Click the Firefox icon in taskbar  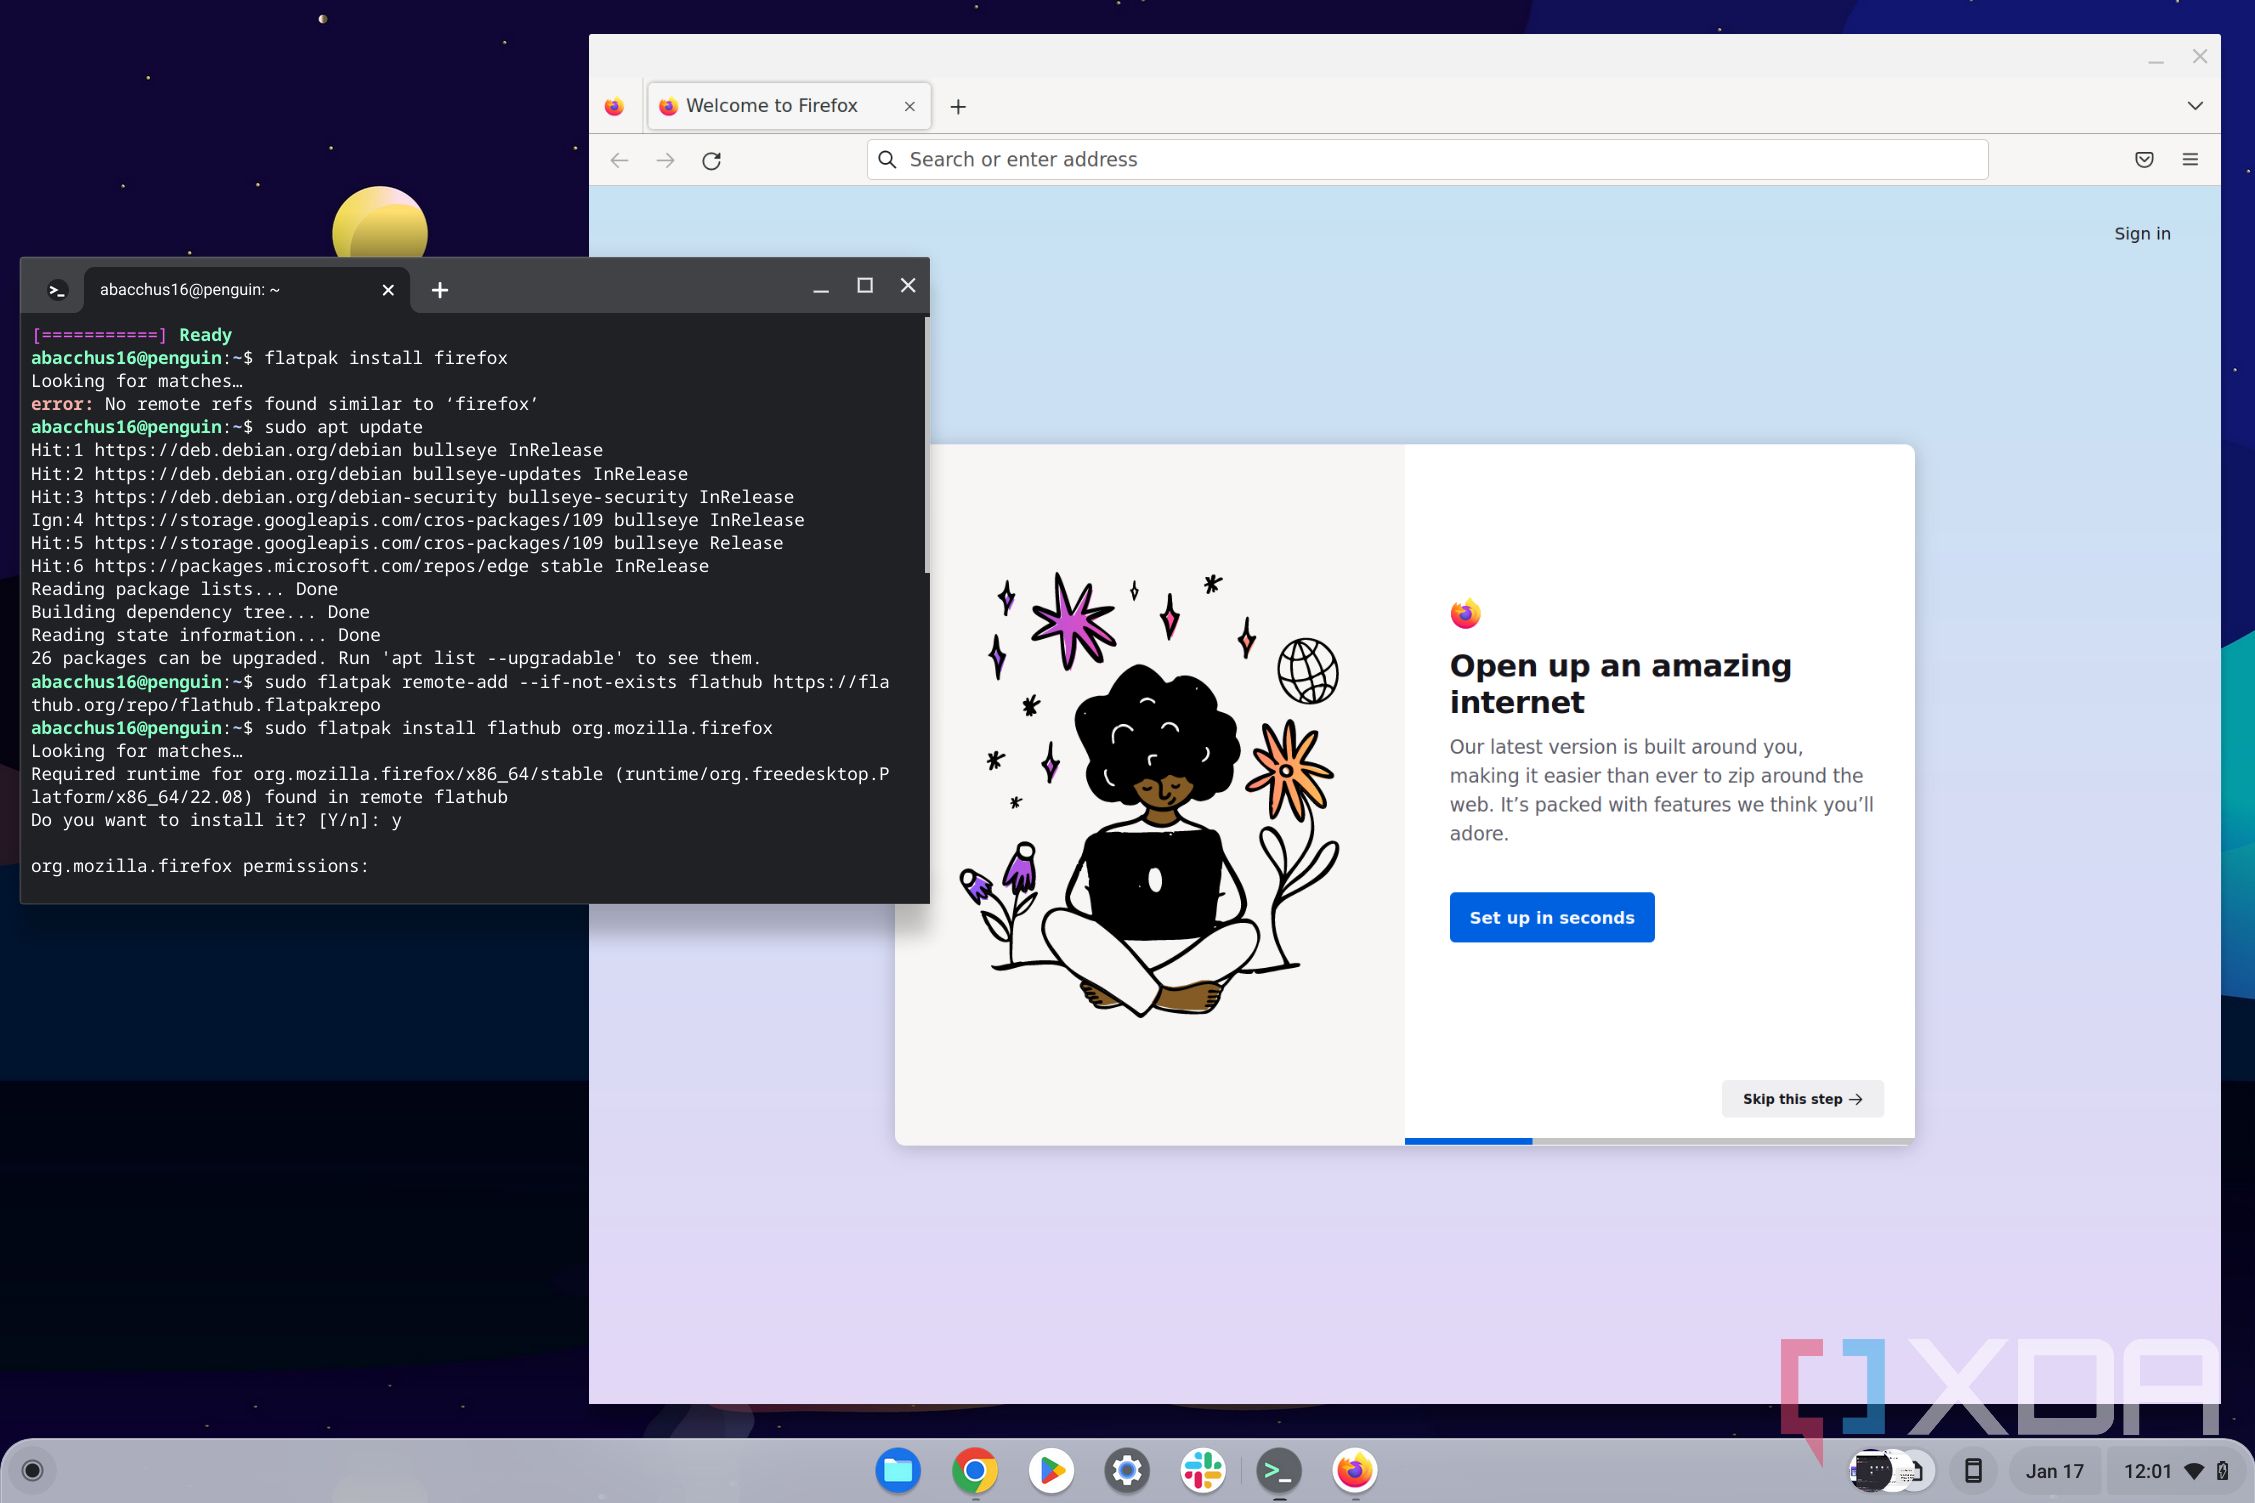[x=1353, y=1469]
